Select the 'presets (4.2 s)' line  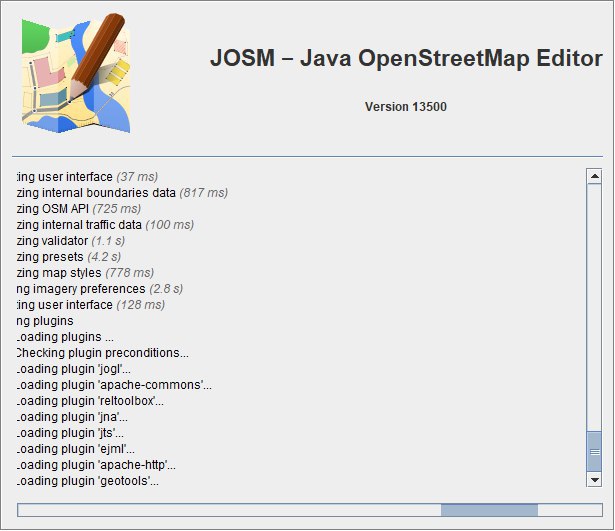click(x=69, y=257)
